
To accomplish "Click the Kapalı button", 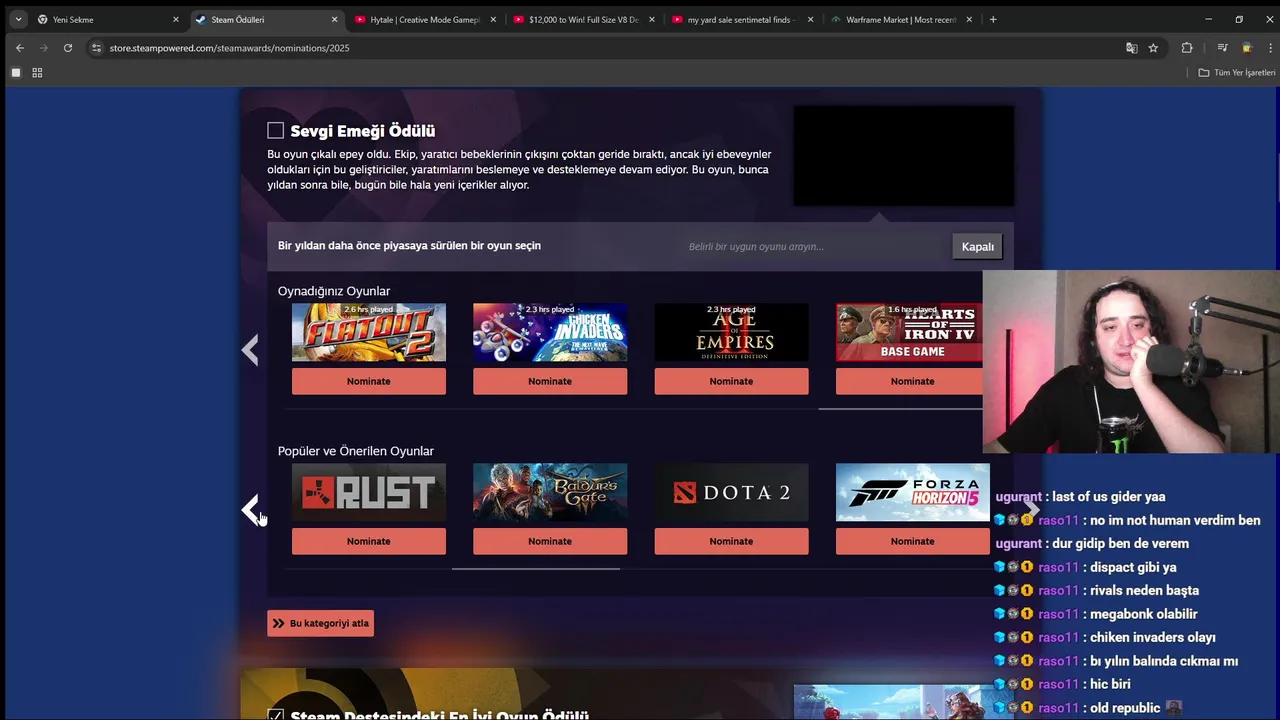I will [977, 247].
